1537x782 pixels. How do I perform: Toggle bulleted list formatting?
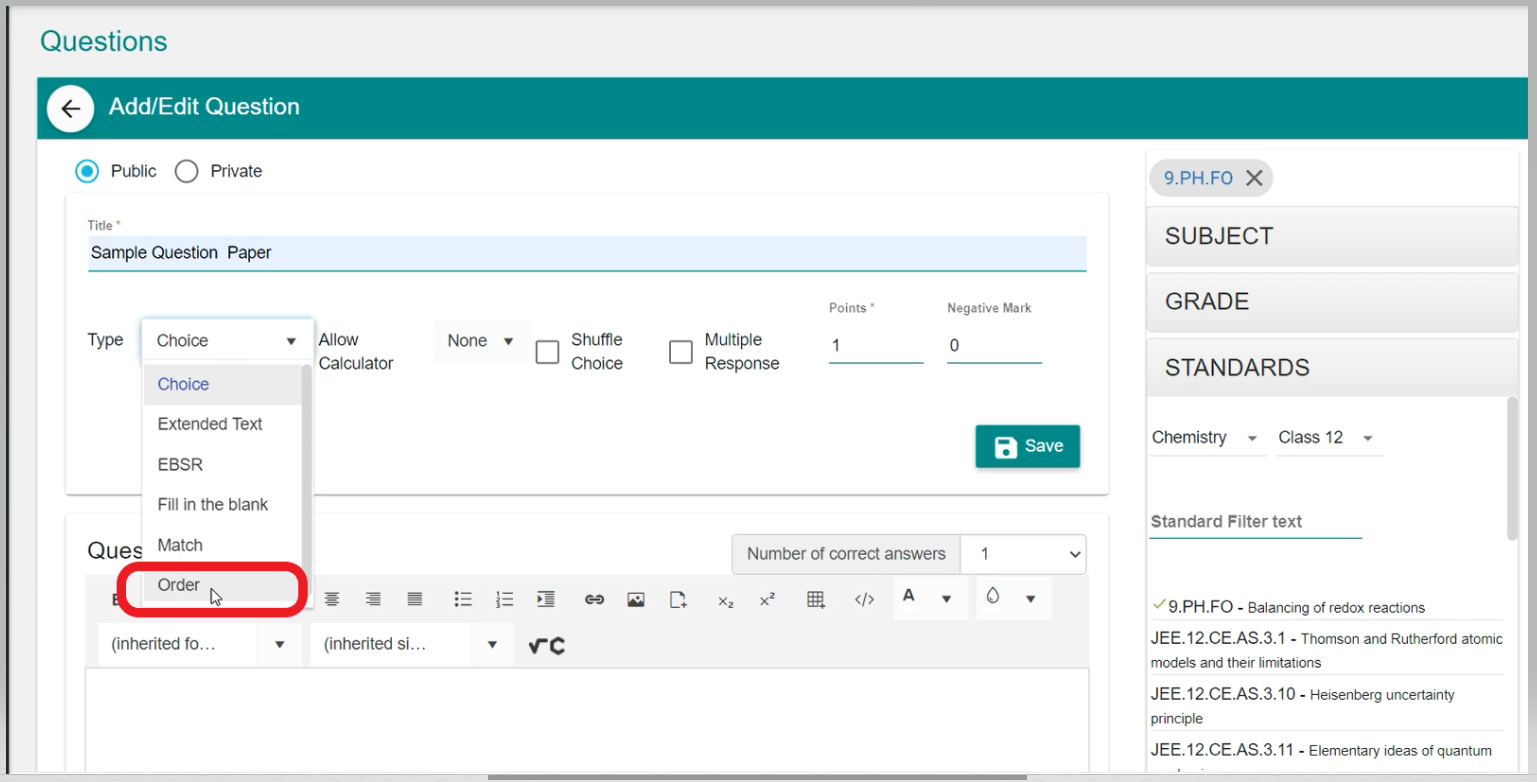tap(463, 599)
